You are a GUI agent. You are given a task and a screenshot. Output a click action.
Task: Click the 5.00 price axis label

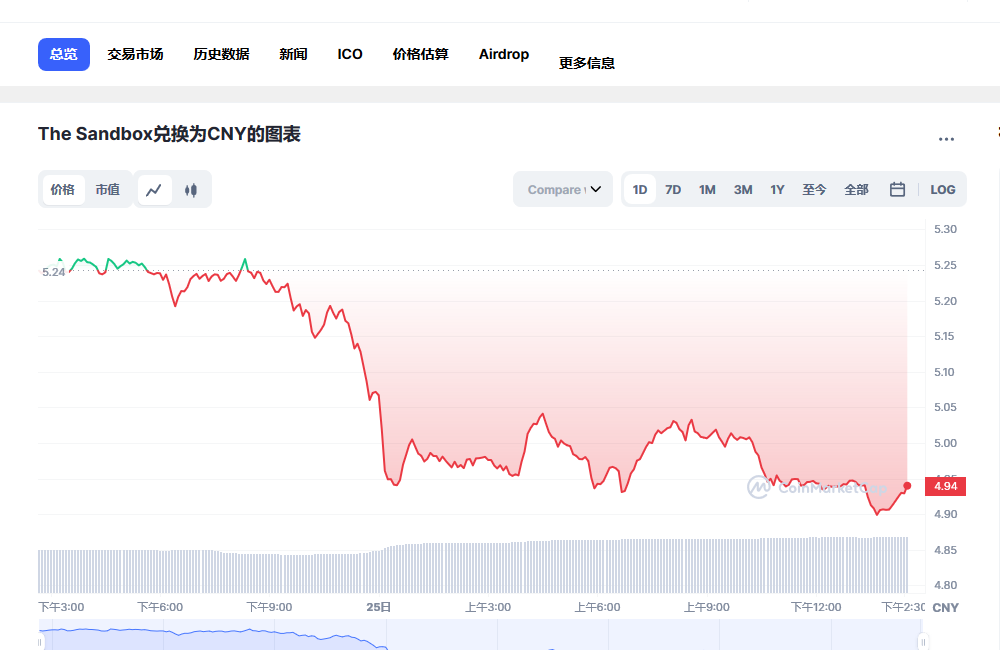pos(945,443)
